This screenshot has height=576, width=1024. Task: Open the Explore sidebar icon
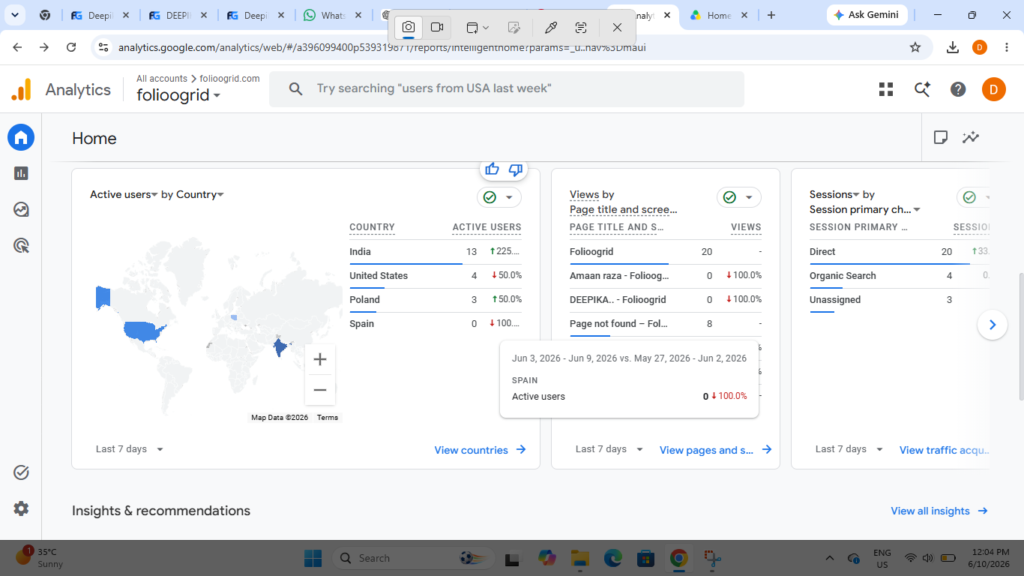pyautogui.click(x=21, y=210)
